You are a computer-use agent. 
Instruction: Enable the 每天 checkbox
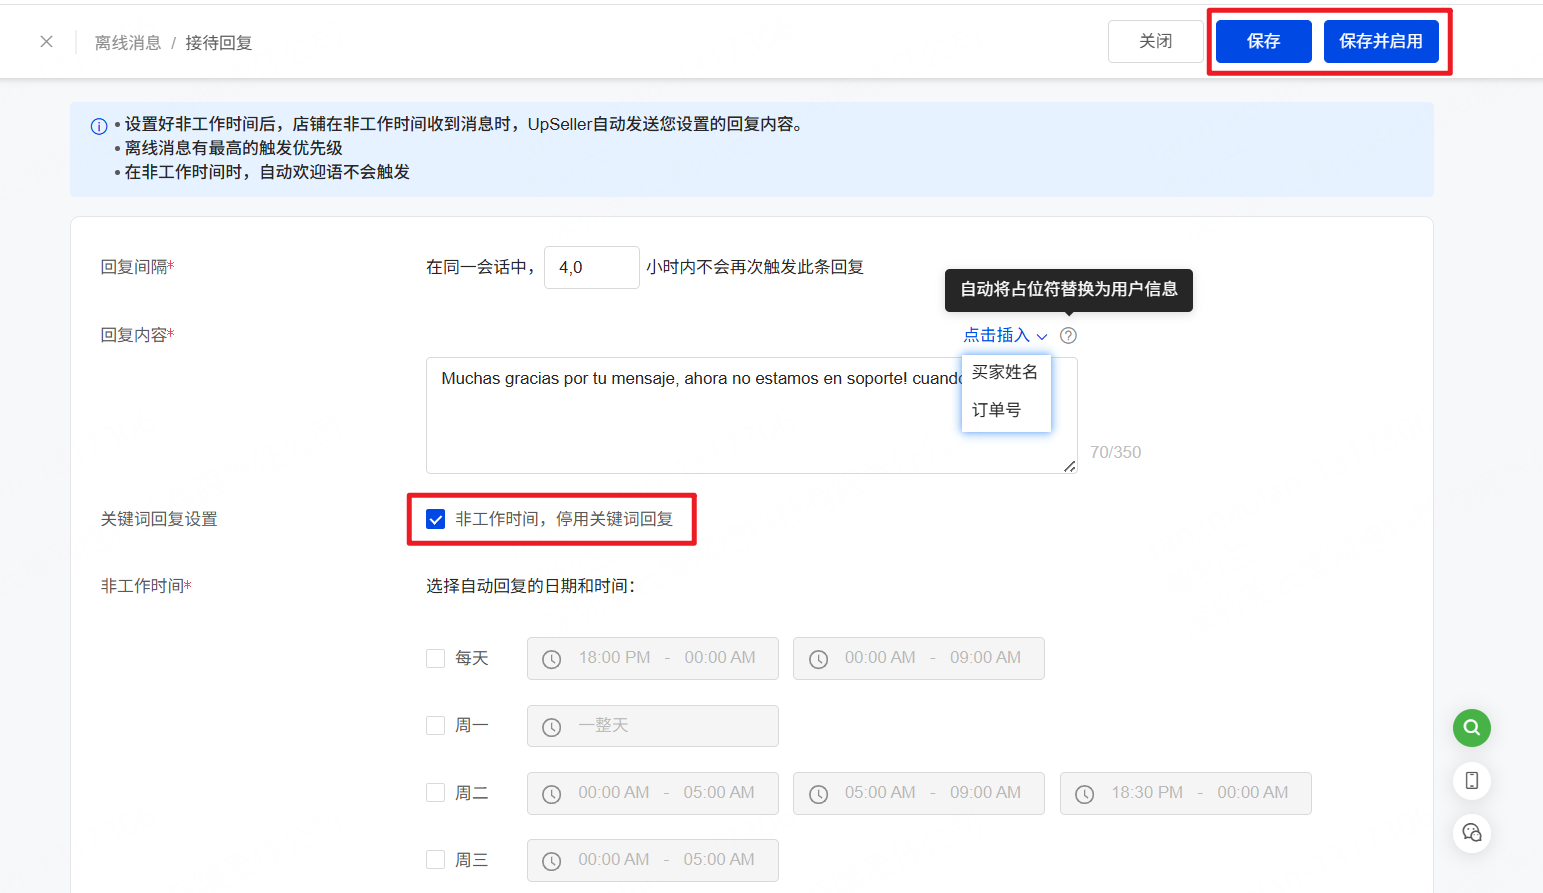tap(436, 658)
